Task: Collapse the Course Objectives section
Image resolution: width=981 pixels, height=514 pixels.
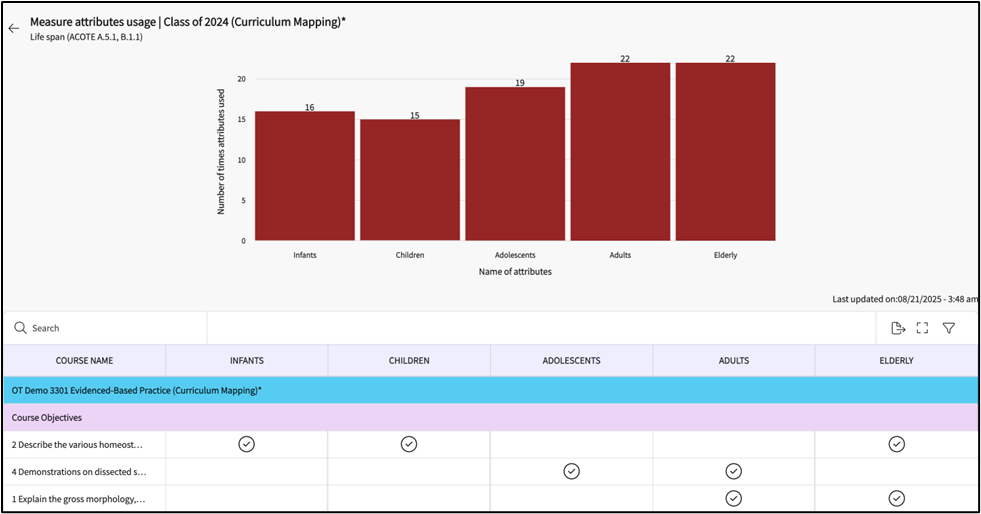Action: pos(47,417)
